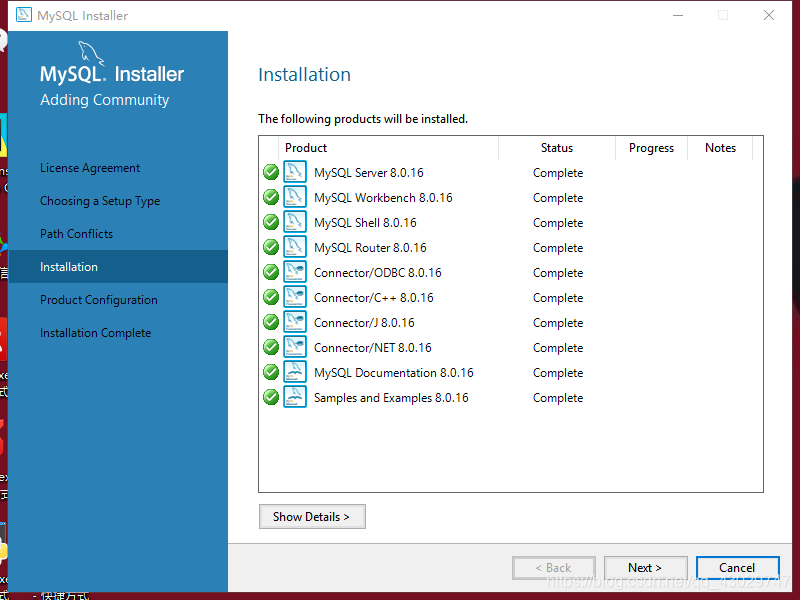Image resolution: width=800 pixels, height=600 pixels.
Task: Expand the Show Details panel
Action: (x=312, y=517)
